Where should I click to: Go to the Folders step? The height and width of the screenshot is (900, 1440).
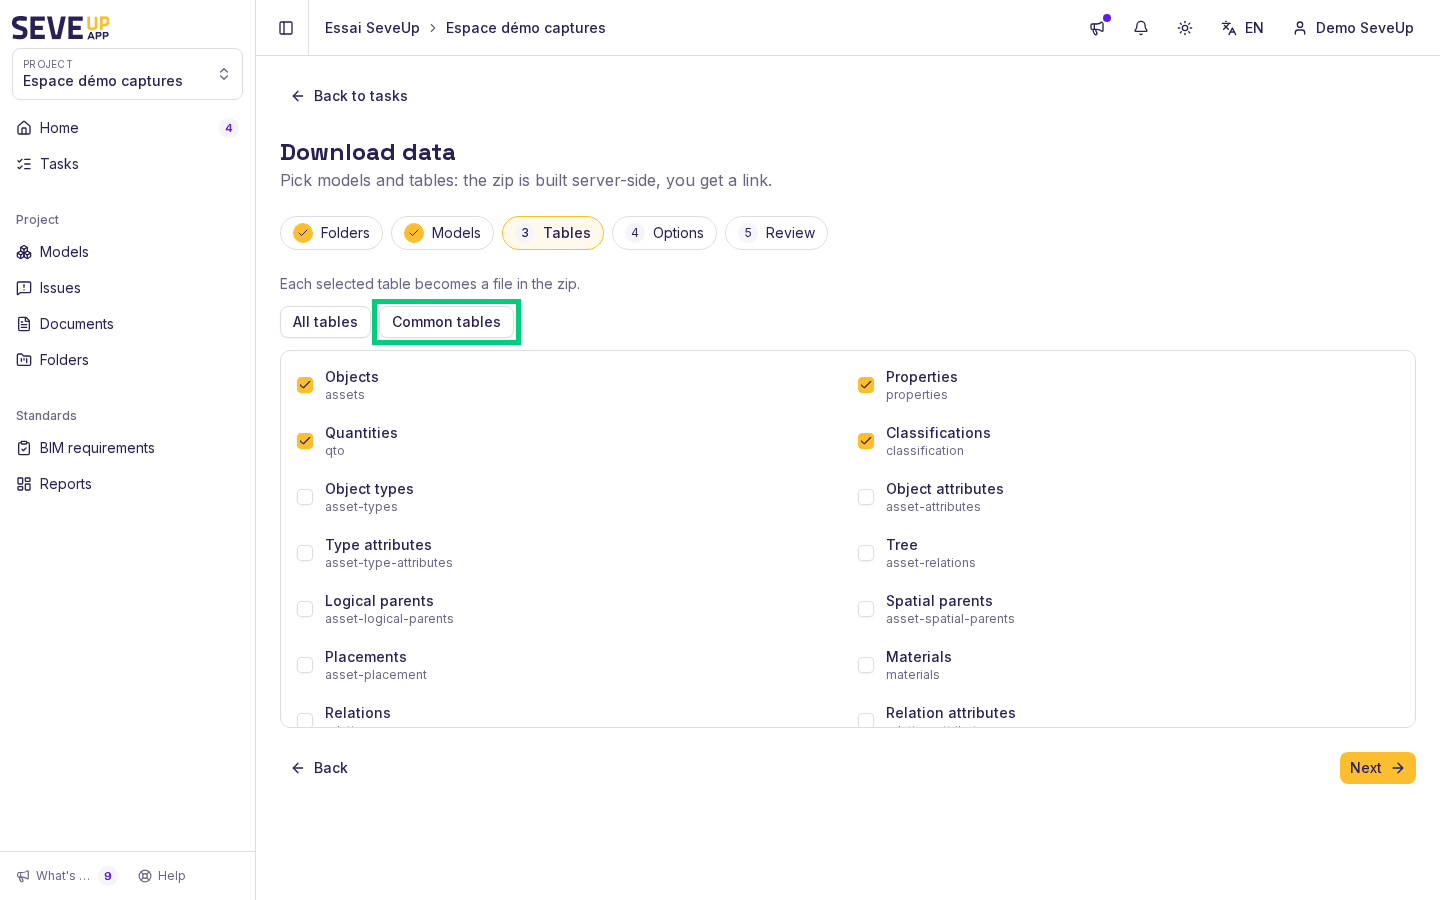point(331,233)
